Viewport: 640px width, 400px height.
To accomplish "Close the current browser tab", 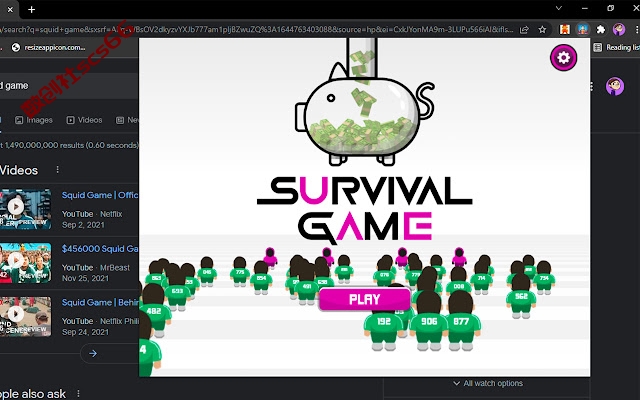I will tap(10, 9).
